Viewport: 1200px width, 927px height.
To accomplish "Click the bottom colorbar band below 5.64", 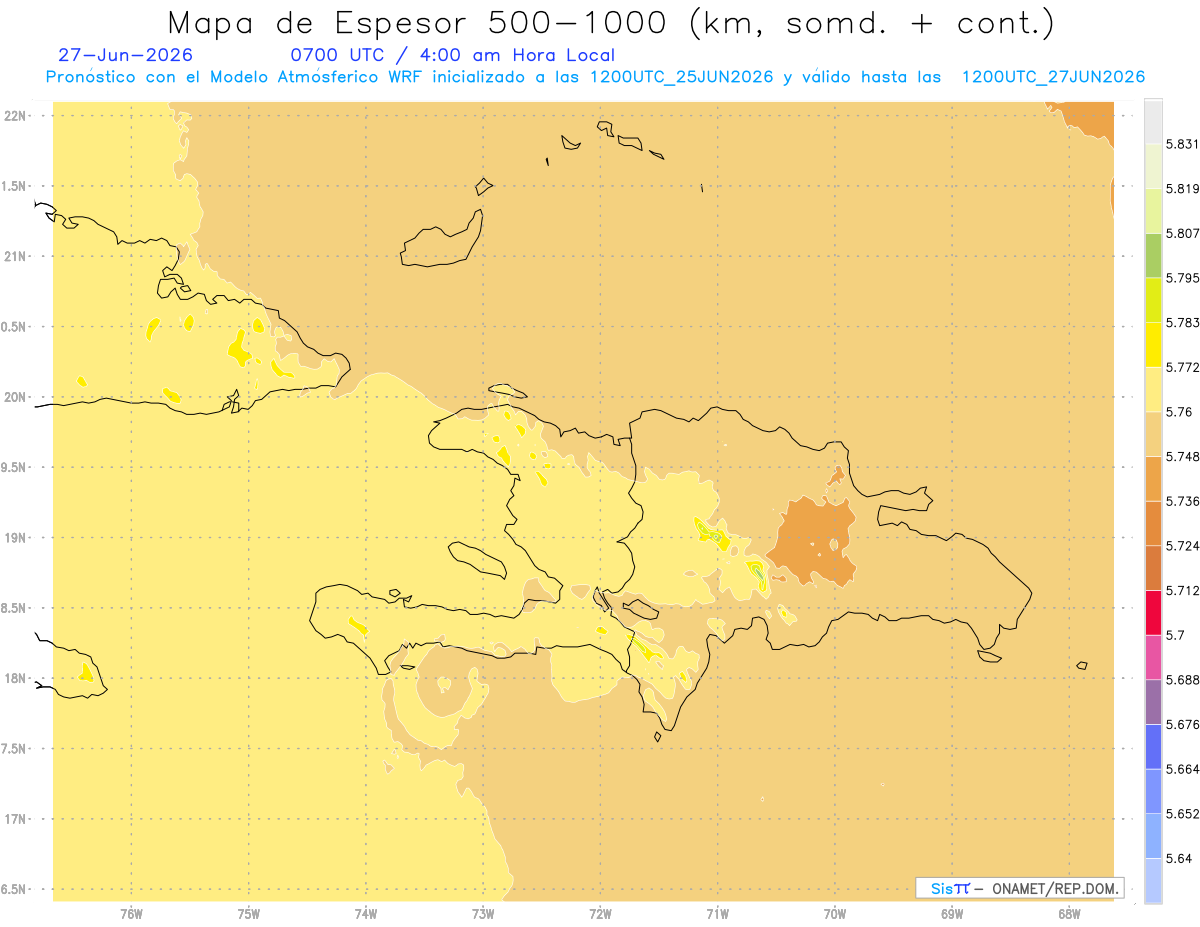I will pos(1153,880).
